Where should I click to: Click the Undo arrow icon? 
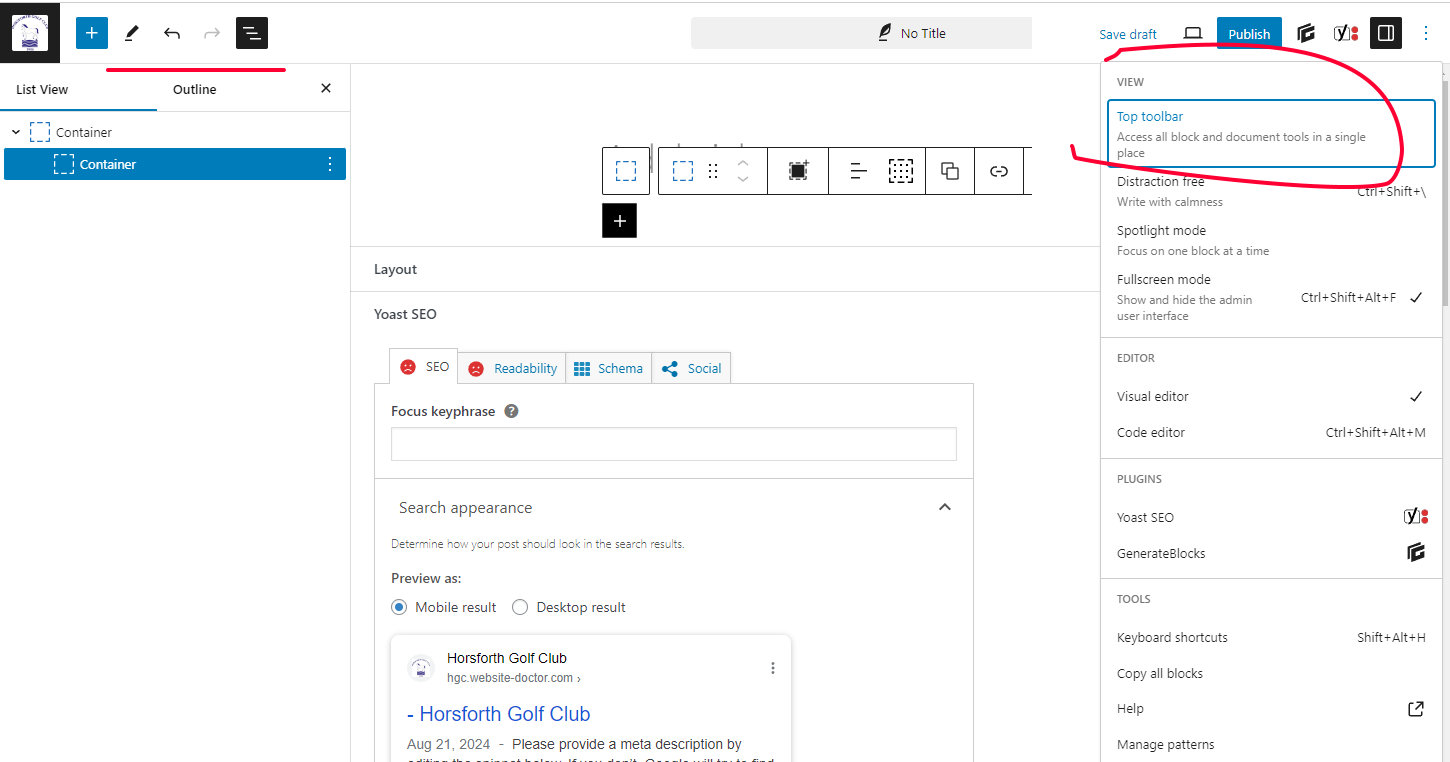click(172, 33)
